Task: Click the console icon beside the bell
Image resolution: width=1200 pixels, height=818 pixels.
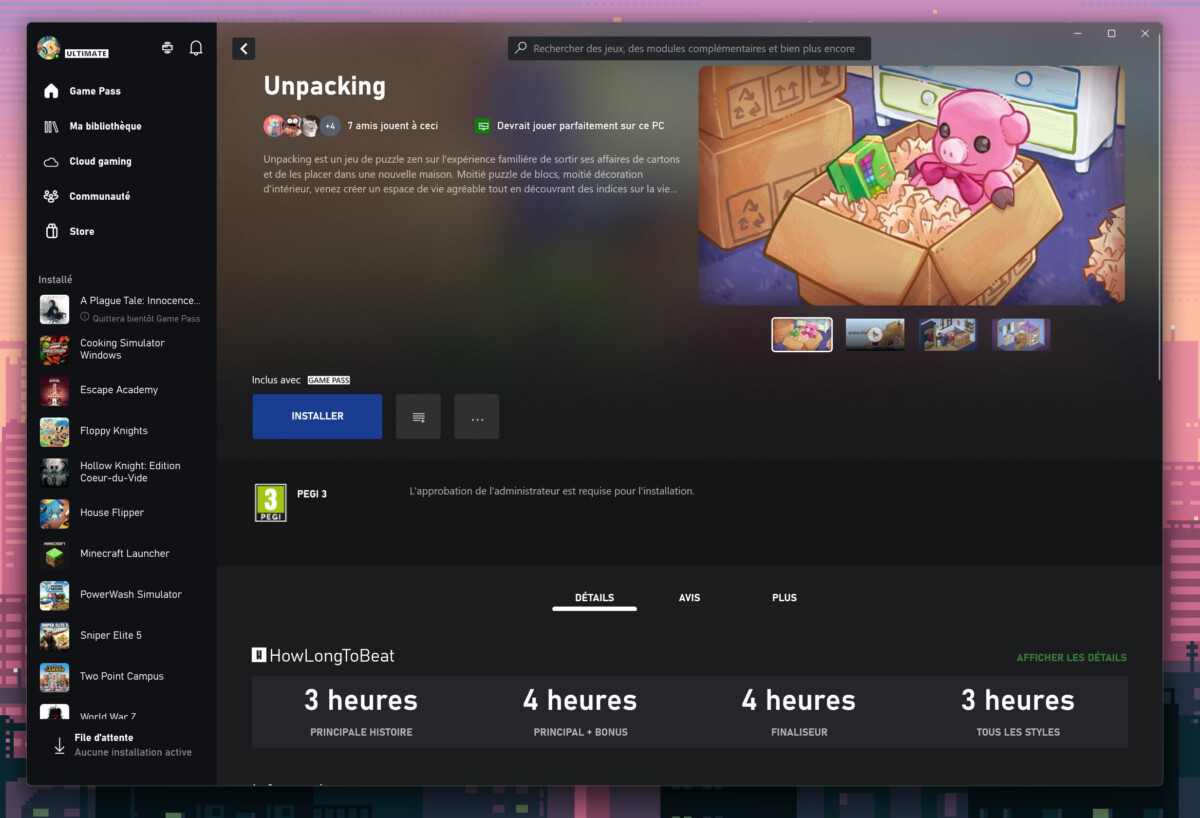Action: [167, 48]
